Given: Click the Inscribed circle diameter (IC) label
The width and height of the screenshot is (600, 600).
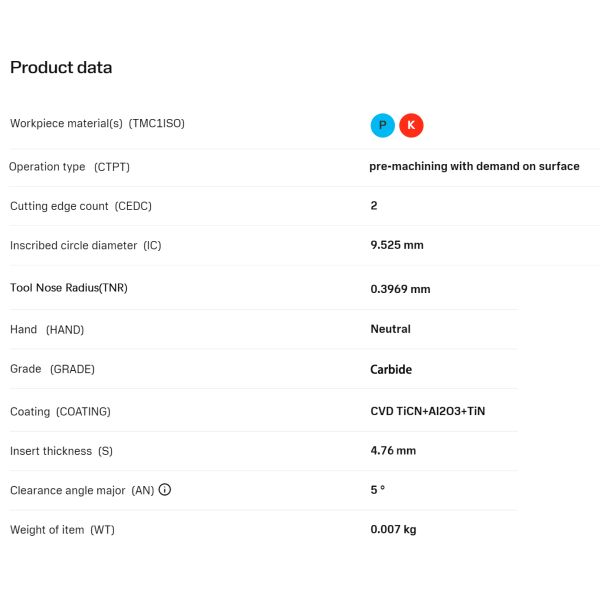Looking at the screenshot, I should 86,245.
